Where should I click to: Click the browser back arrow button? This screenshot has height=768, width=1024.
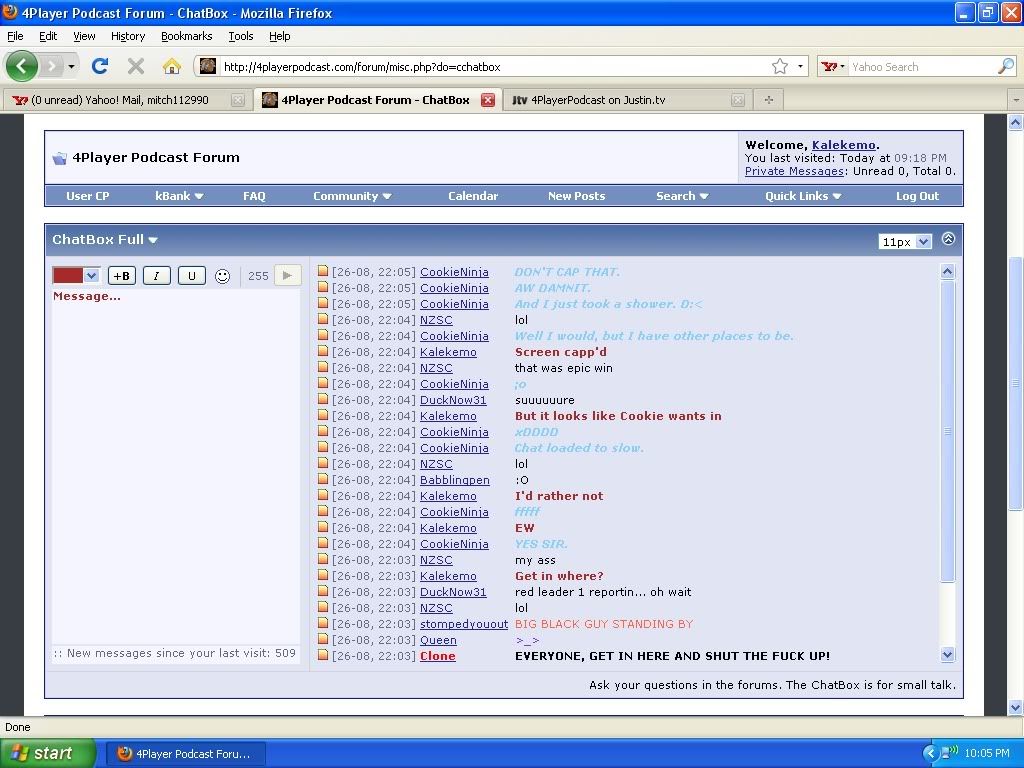[x=22, y=66]
